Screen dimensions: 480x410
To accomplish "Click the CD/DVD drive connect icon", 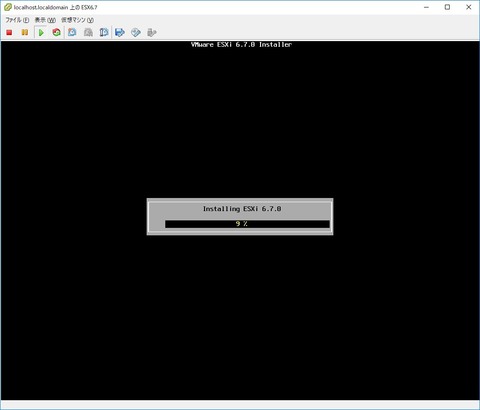I will (136, 32).
